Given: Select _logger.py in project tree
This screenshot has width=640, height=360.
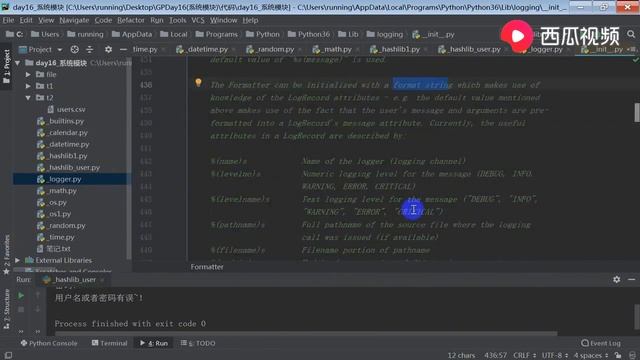Looking at the screenshot, I should (59, 179).
